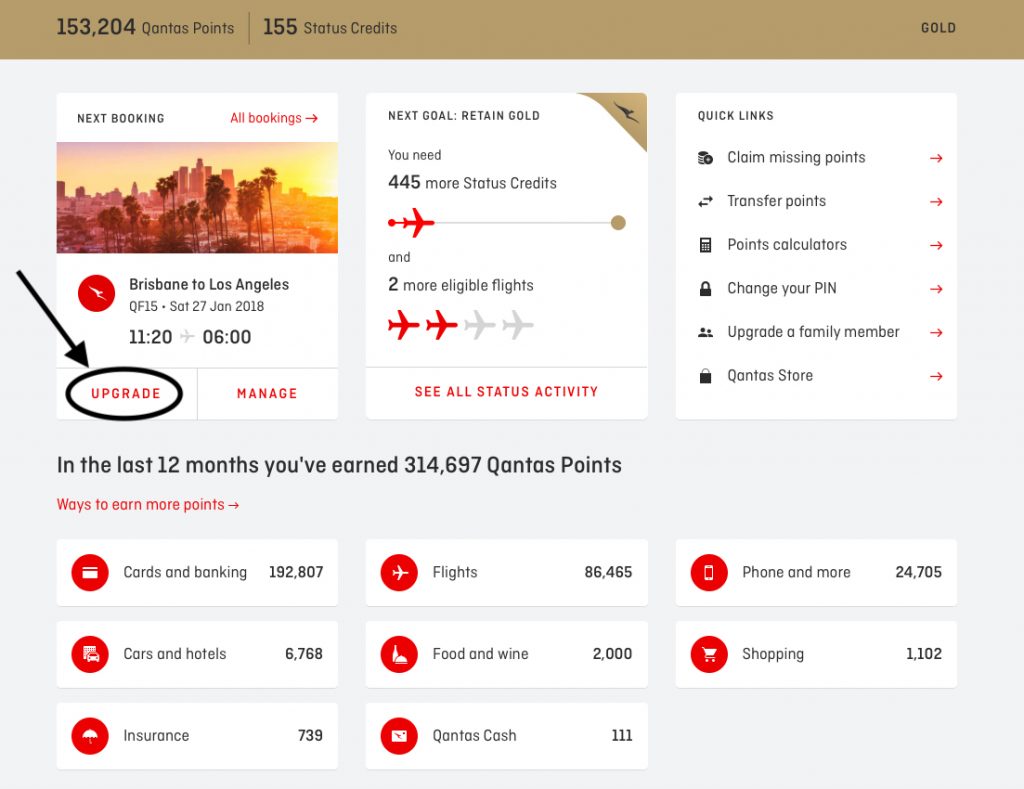Screen dimensions: 1024x789
Task: Click the arrow next to Qantas Store
Action: pyautogui.click(x=936, y=376)
